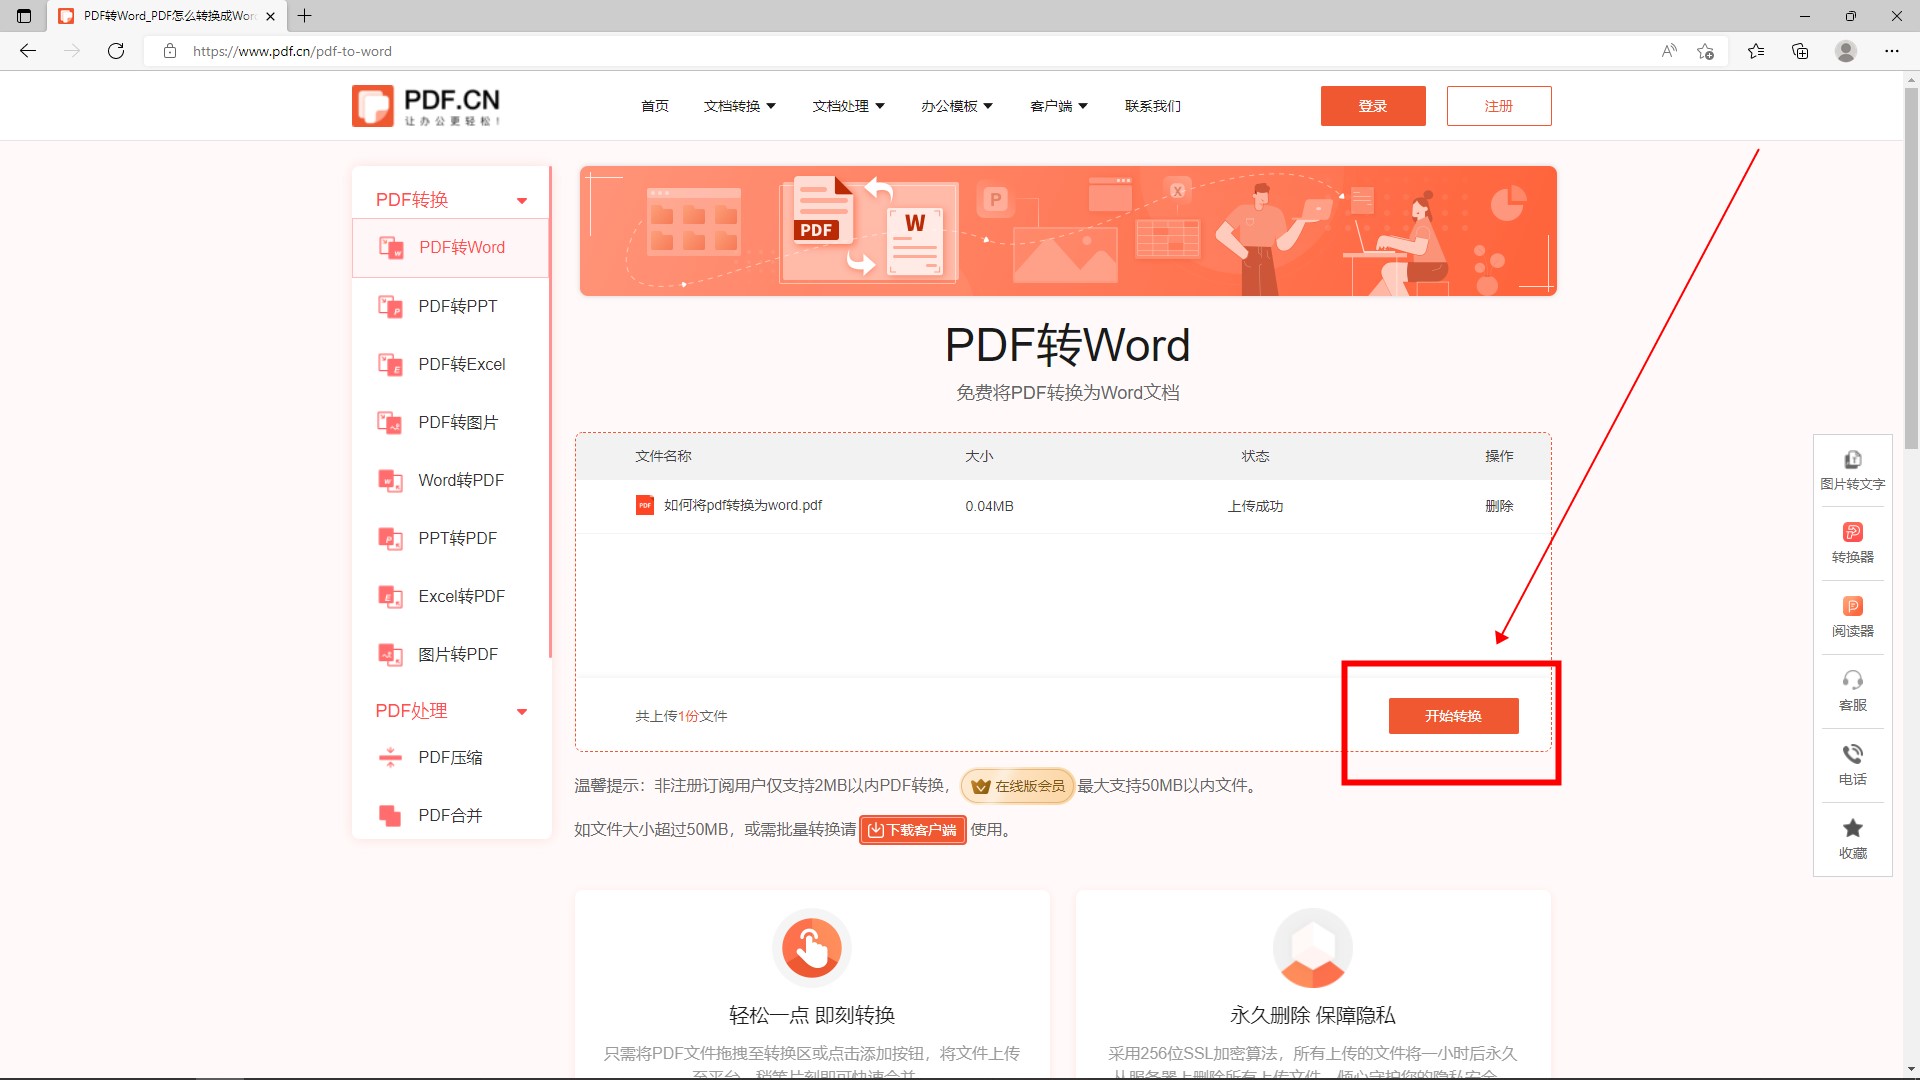Open 转换器 from the floating panel
Image resolution: width=1920 pixels, height=1080 pixels.
1852,543
